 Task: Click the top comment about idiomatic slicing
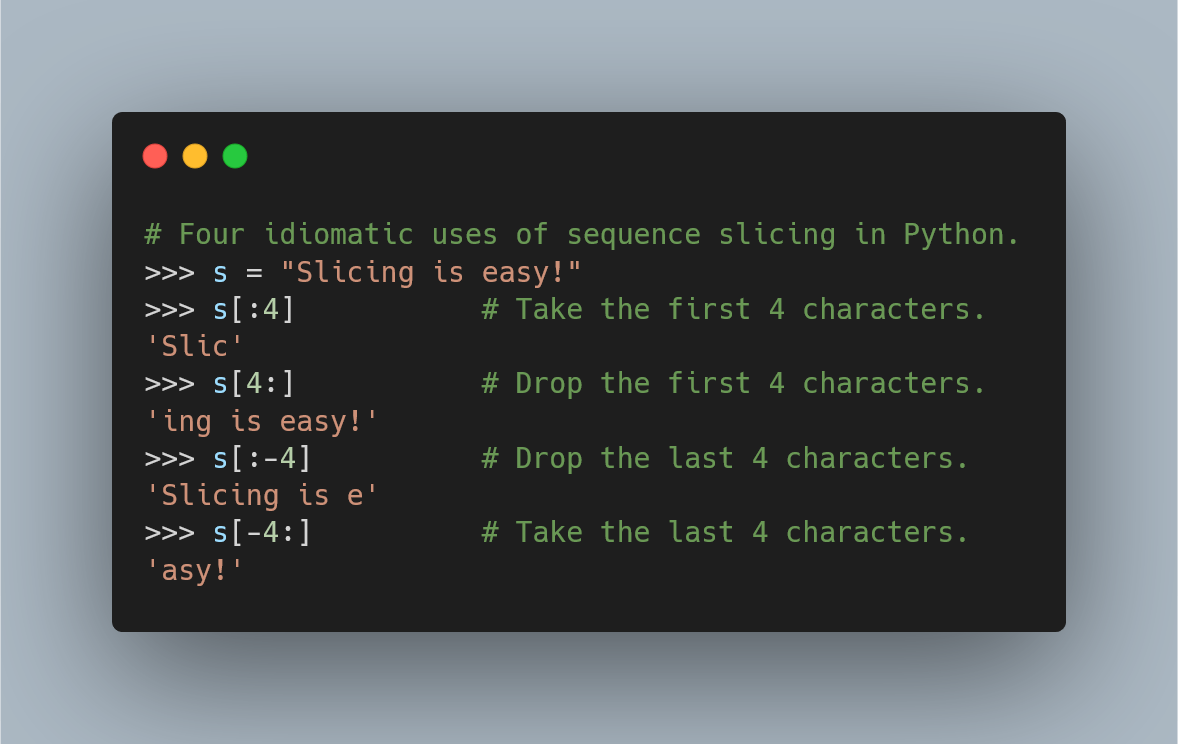click(582, 235)
